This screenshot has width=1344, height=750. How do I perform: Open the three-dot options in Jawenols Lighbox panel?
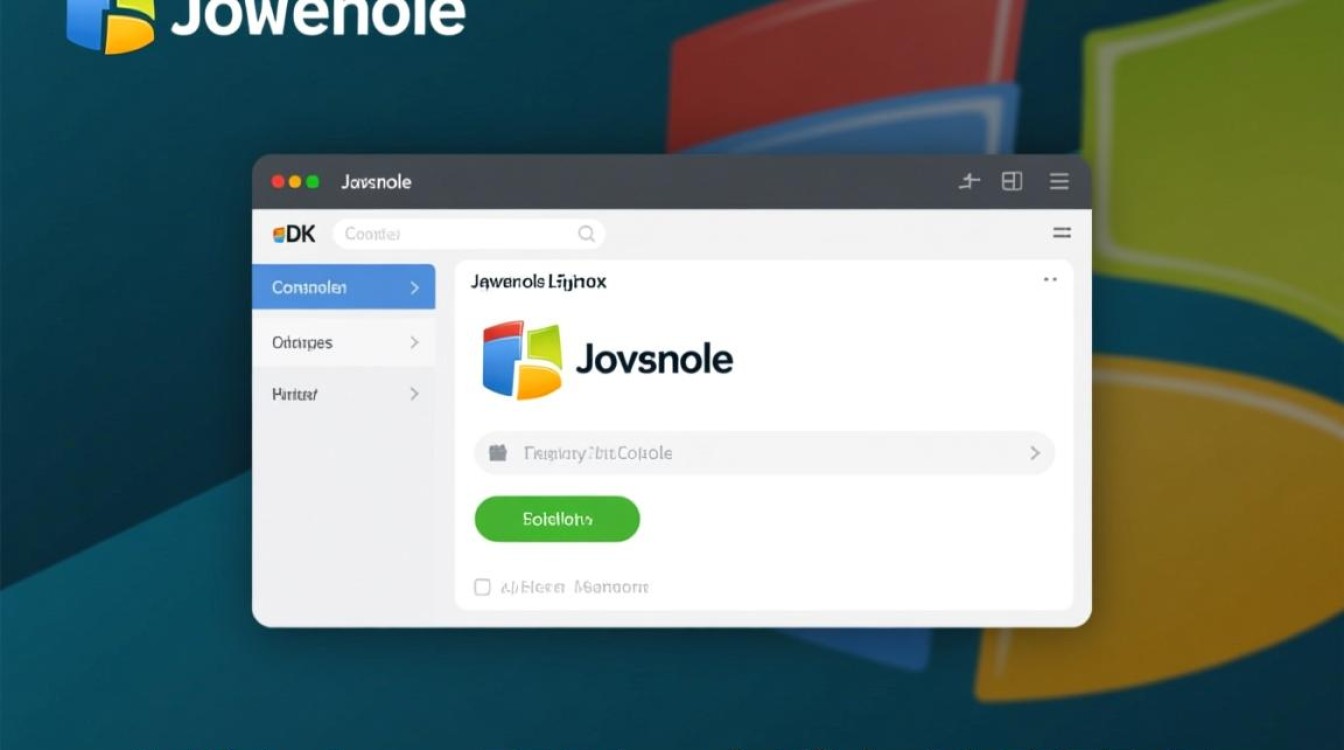[x=1049, y=280]
